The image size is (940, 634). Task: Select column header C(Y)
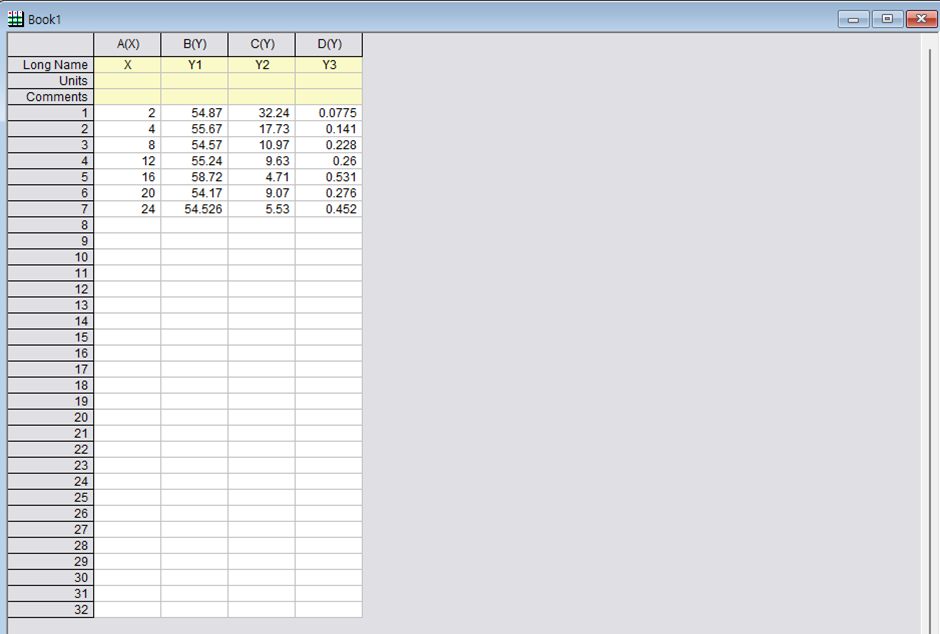click(262, 44)
